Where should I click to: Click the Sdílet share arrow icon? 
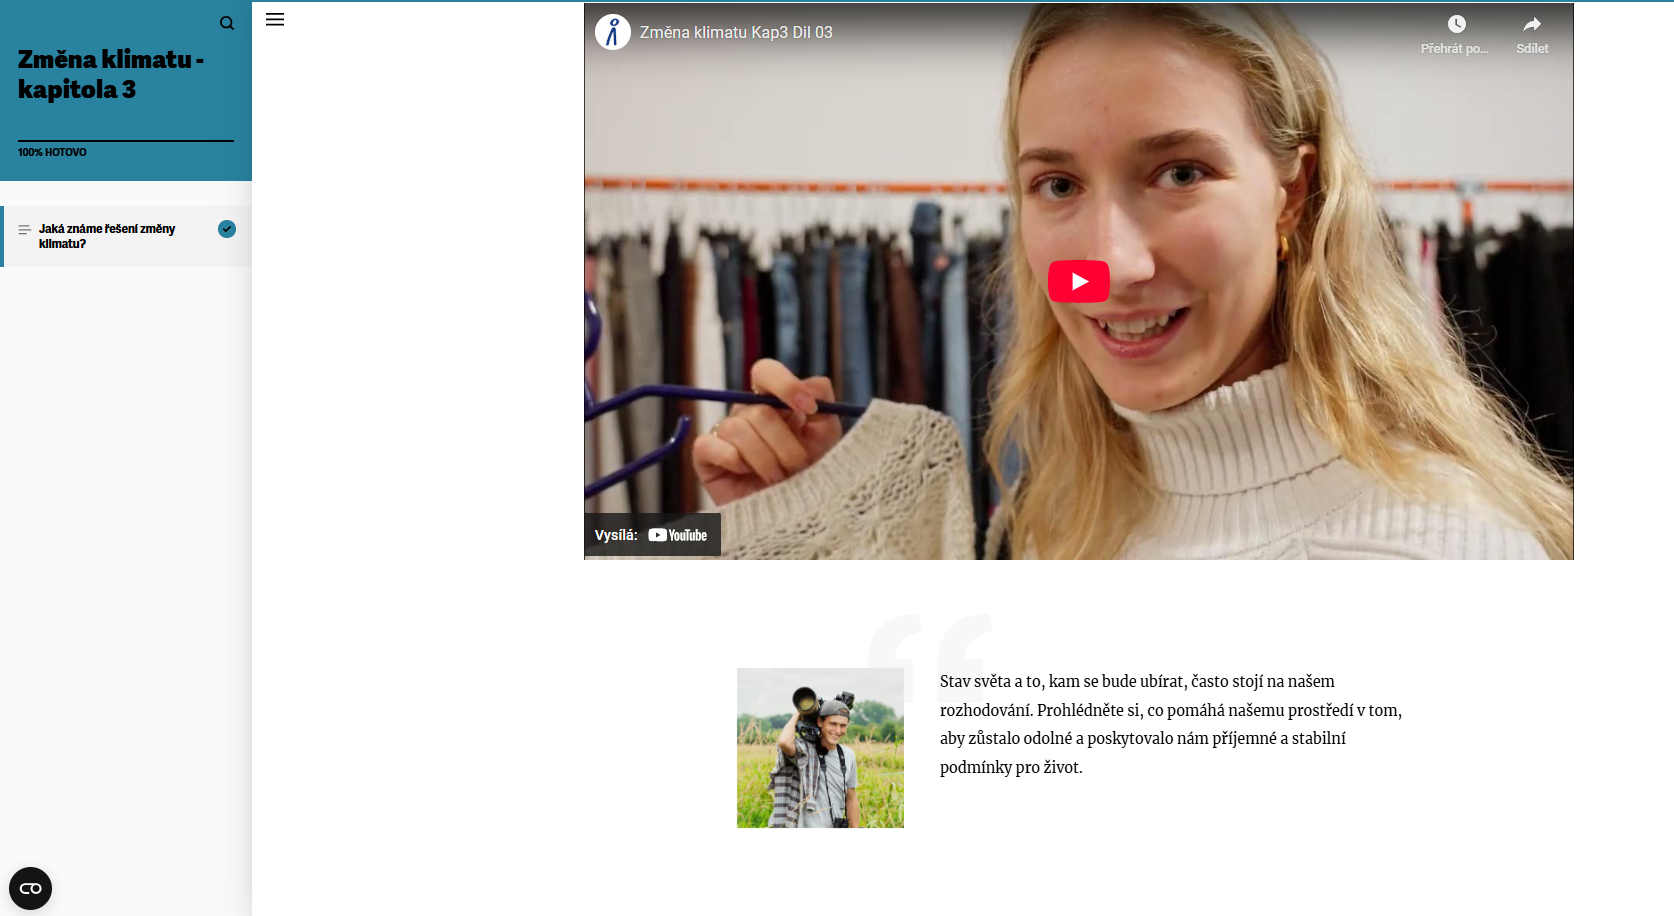tap(1532, 24)
